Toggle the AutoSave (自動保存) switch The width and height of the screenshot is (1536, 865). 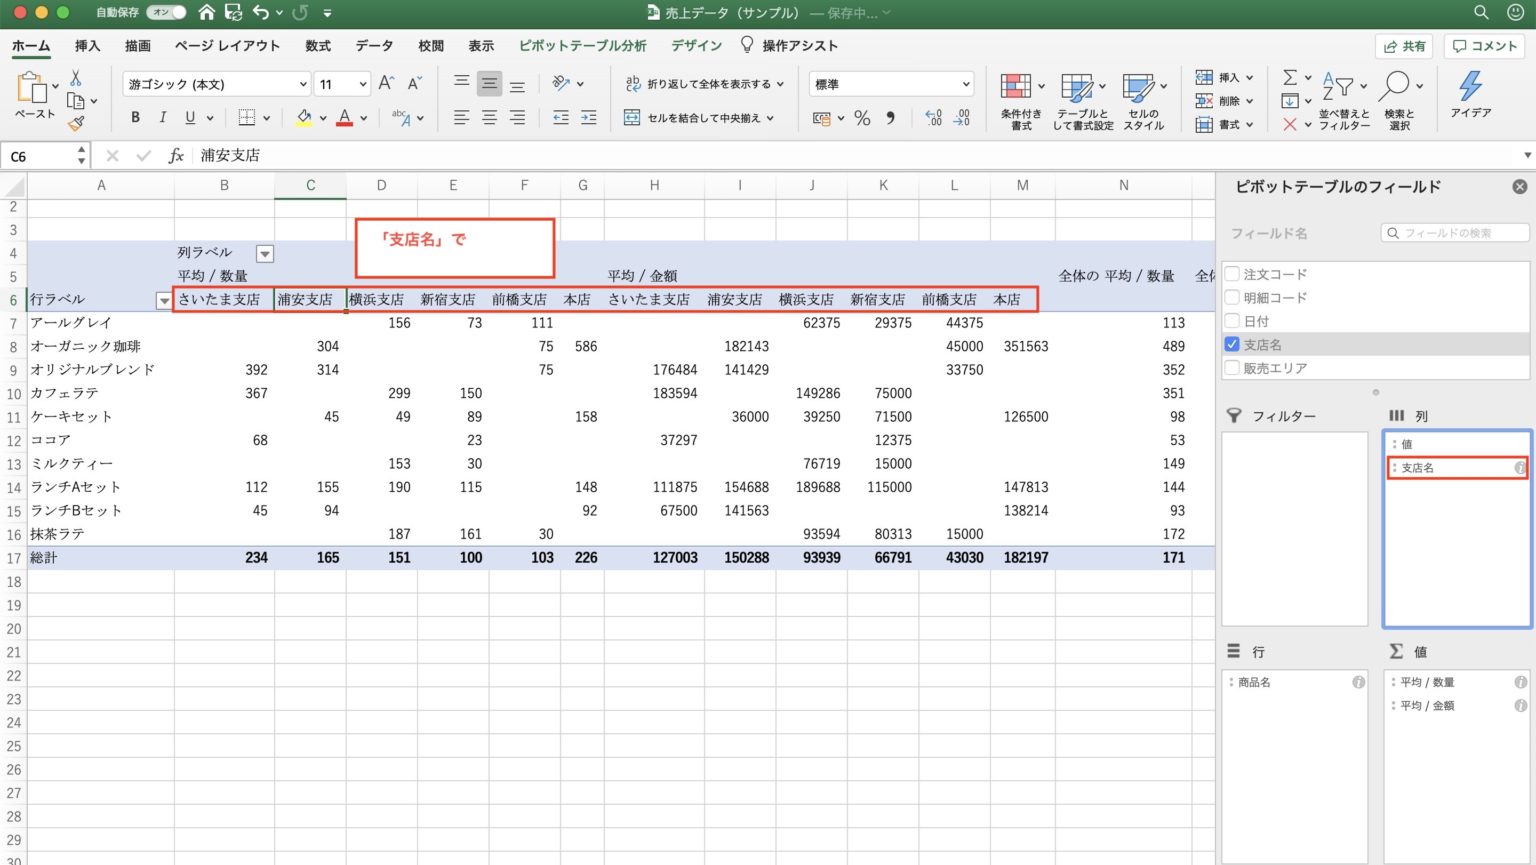(x=165, y=13)
